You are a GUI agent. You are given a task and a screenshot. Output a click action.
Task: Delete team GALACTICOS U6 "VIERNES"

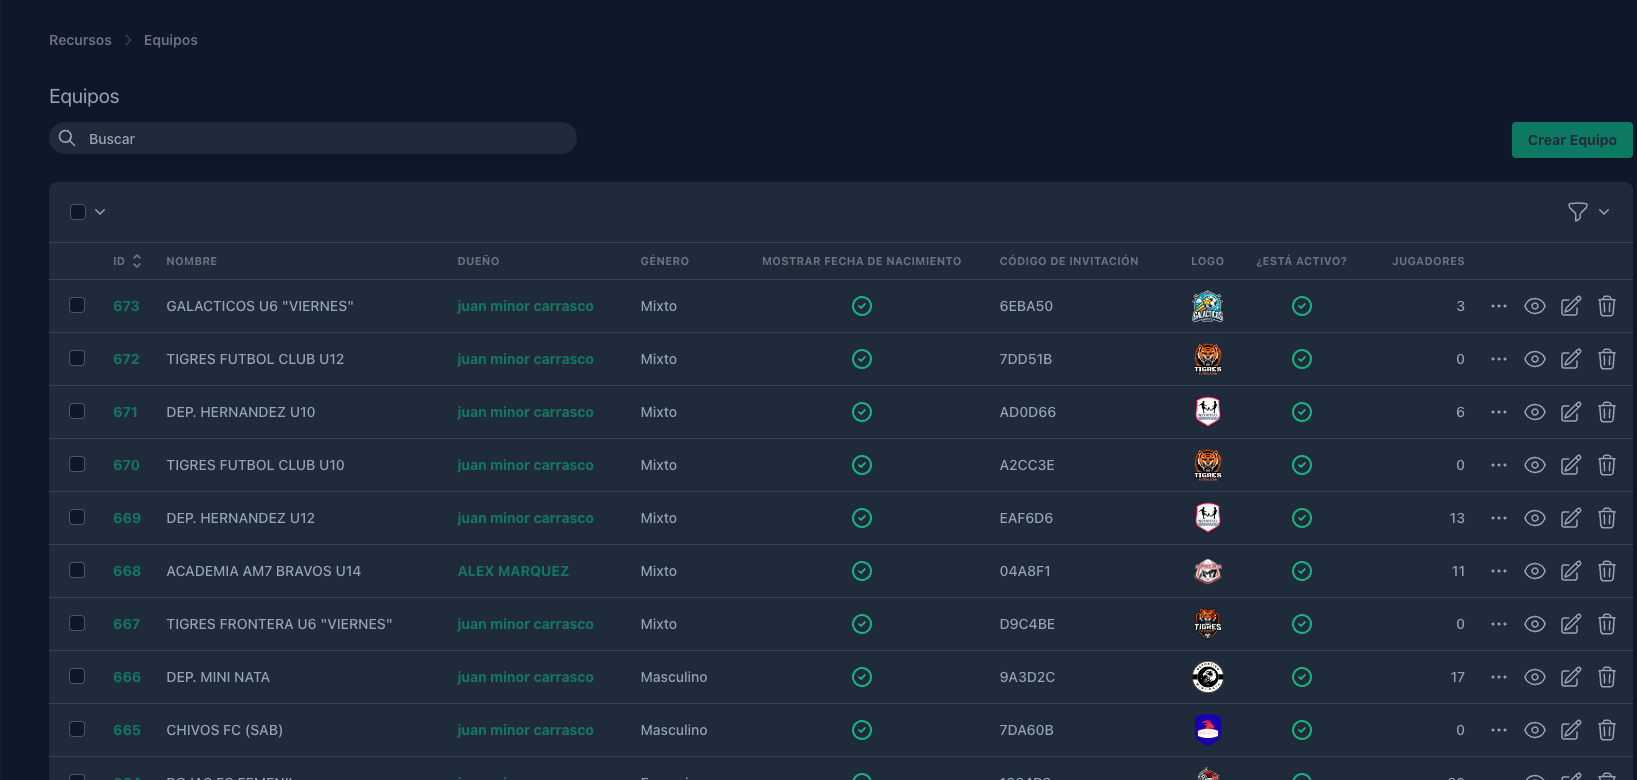pos(1606,306)
